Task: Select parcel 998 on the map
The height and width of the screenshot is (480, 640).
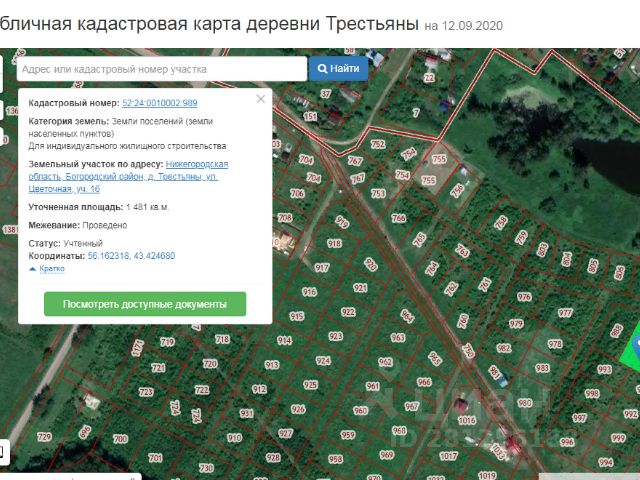Action: click(x=592, y=393)
